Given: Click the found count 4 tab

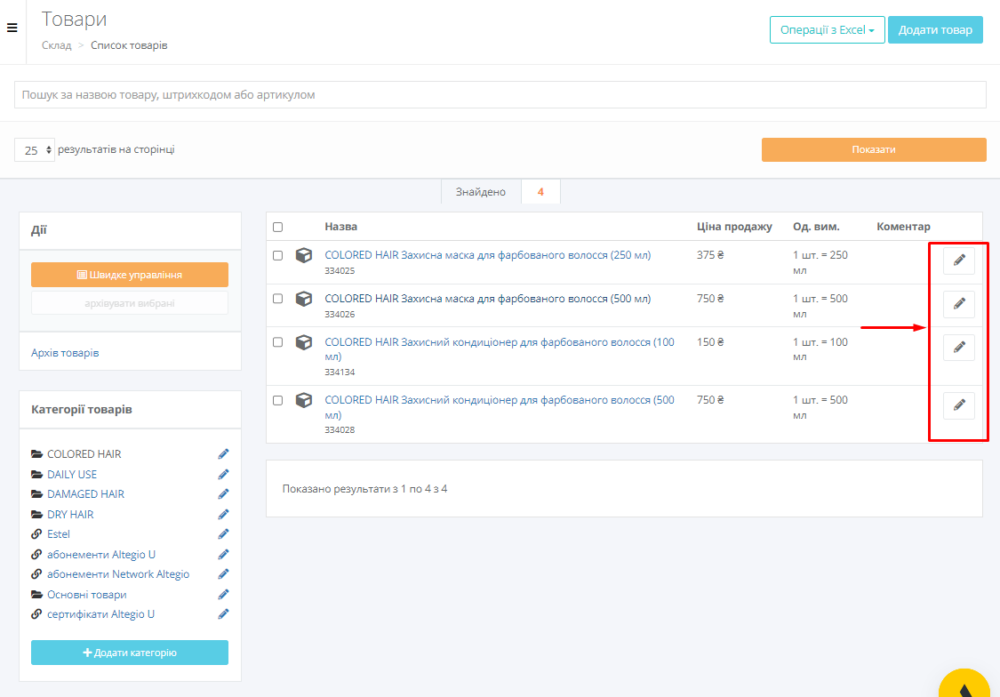Looking at the screenshot, I should (541, 192).
